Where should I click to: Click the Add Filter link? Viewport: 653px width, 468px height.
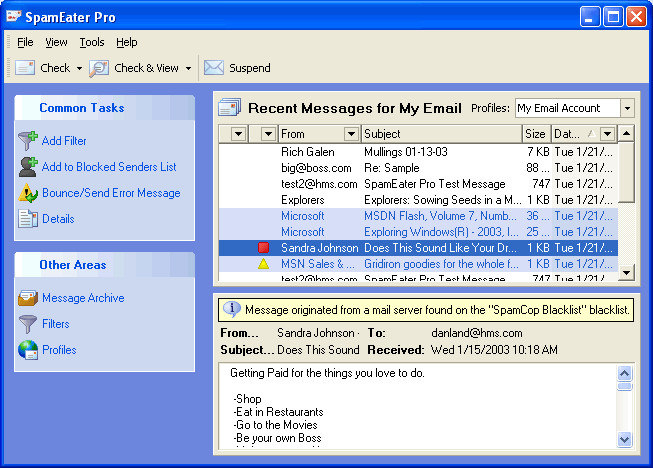[64, 141]
